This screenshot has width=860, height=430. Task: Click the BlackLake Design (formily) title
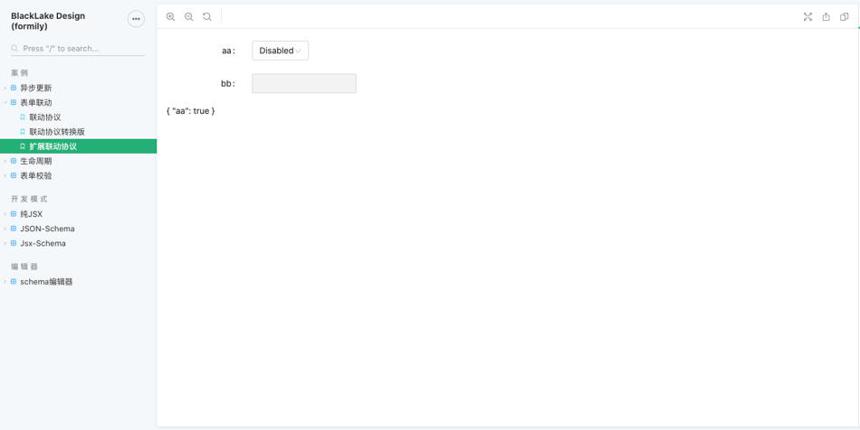48,21
